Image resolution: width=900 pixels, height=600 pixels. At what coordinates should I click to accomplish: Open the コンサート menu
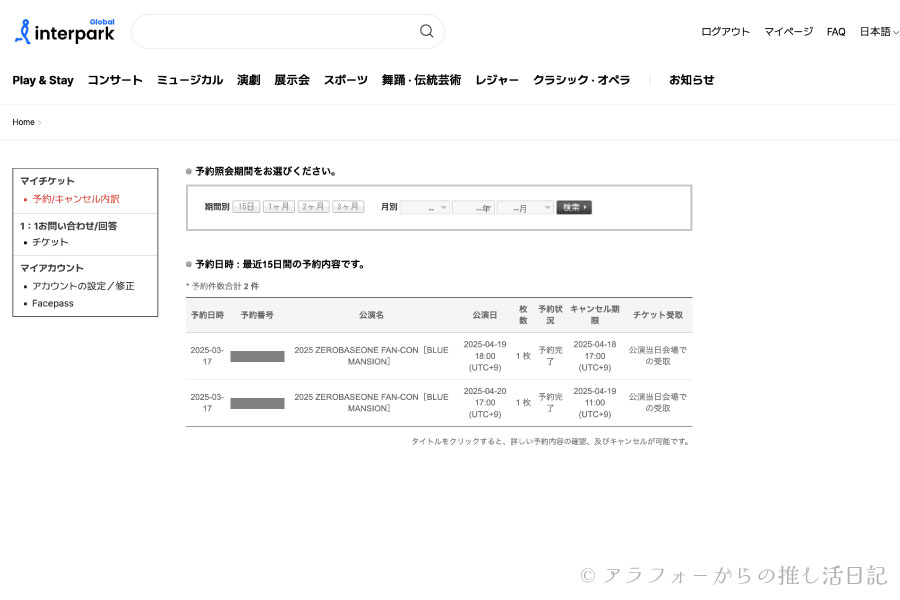point(115,80)
